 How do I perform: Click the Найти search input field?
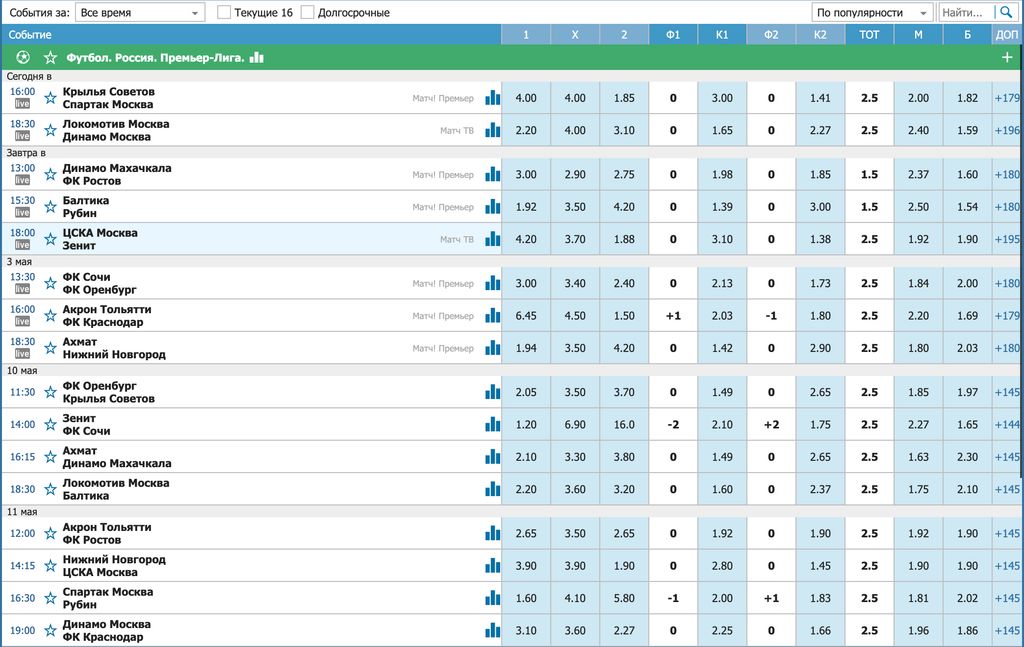pyautogui.click(x=967, y=12)
